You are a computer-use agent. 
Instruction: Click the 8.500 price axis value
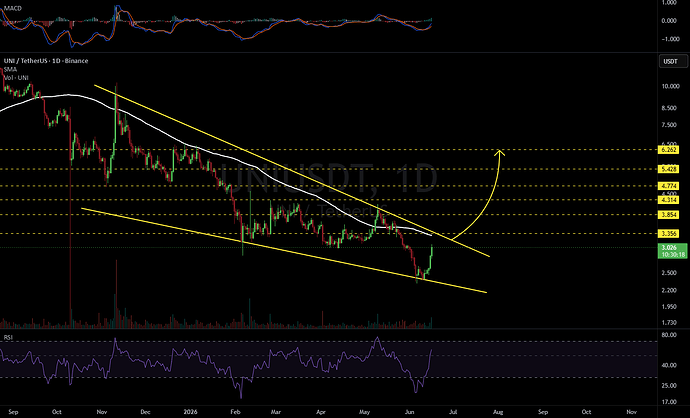pos(670,108)
